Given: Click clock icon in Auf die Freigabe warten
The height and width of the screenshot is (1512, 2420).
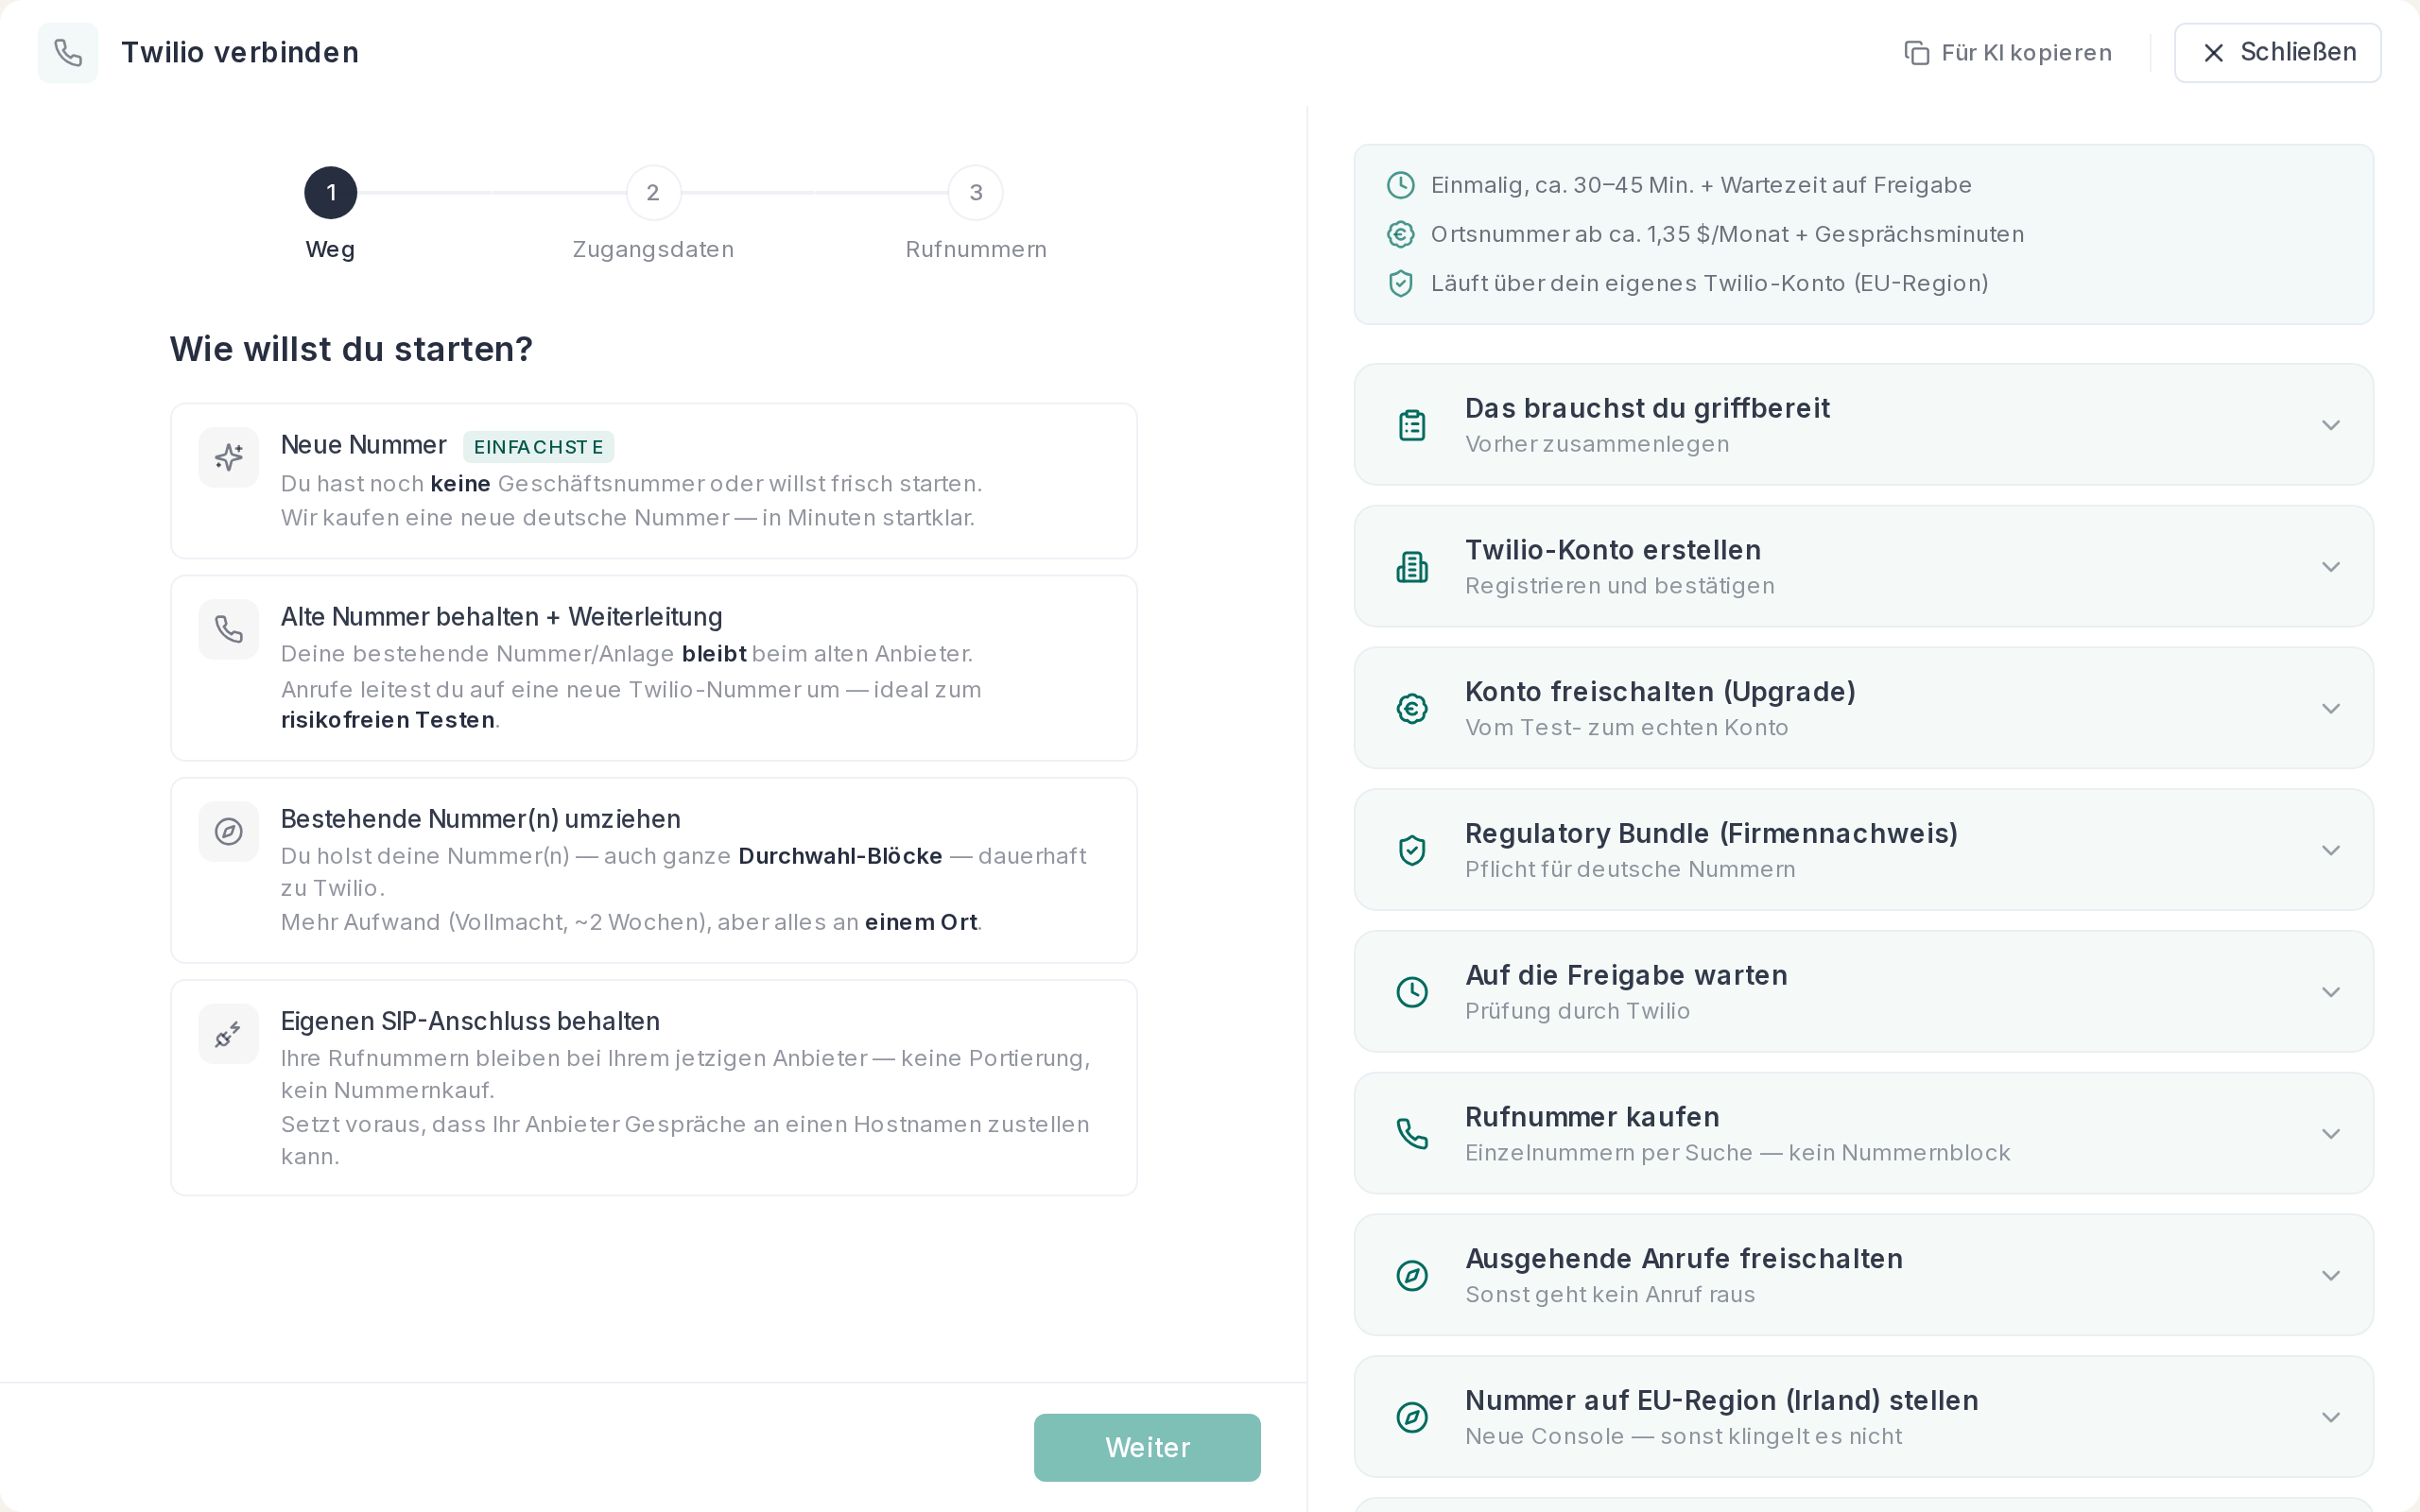Looking at the screenshot, I should point(1412,992).
